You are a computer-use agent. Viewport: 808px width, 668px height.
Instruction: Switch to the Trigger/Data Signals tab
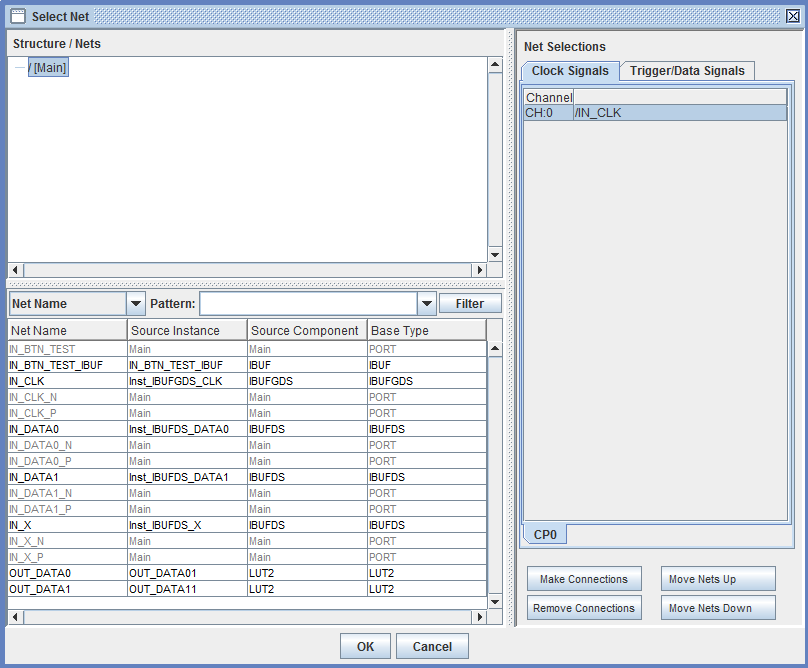point(687,71)
